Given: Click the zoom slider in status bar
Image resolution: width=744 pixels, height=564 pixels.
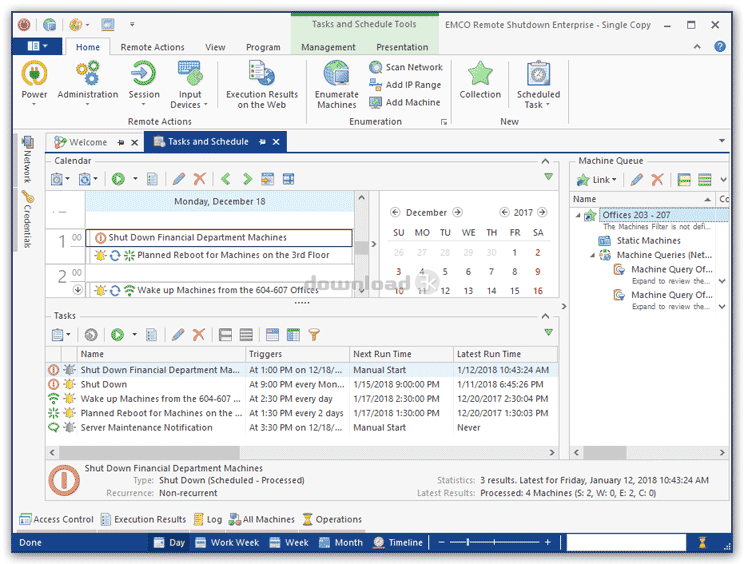Looking at the screenshot, I should click(x=493, y=542).
